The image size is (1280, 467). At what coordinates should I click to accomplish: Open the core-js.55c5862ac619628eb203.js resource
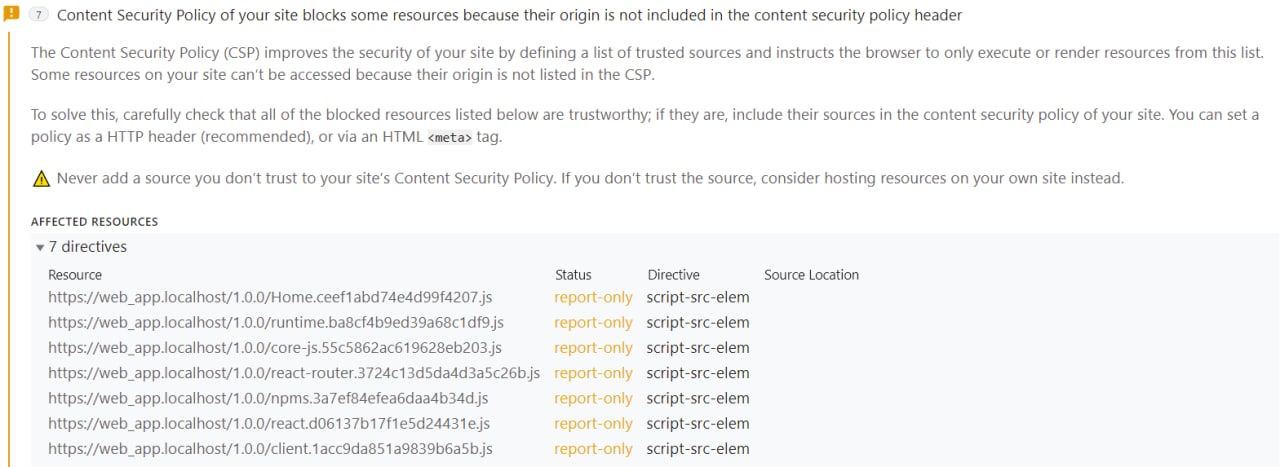click(274, 348)
